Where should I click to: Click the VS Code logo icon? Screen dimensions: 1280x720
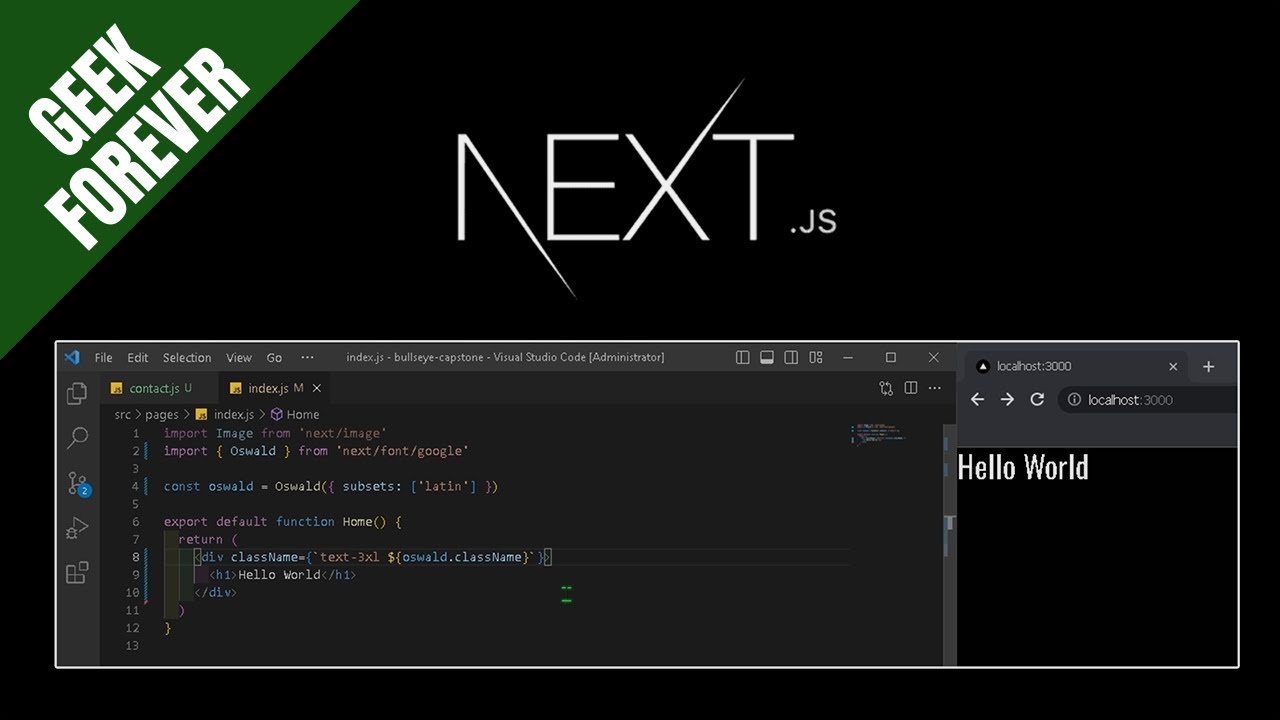pos(72,357)
